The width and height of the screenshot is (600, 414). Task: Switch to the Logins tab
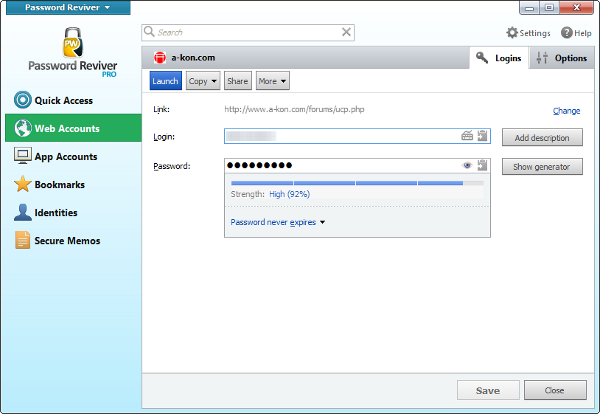tap(499, 58)
